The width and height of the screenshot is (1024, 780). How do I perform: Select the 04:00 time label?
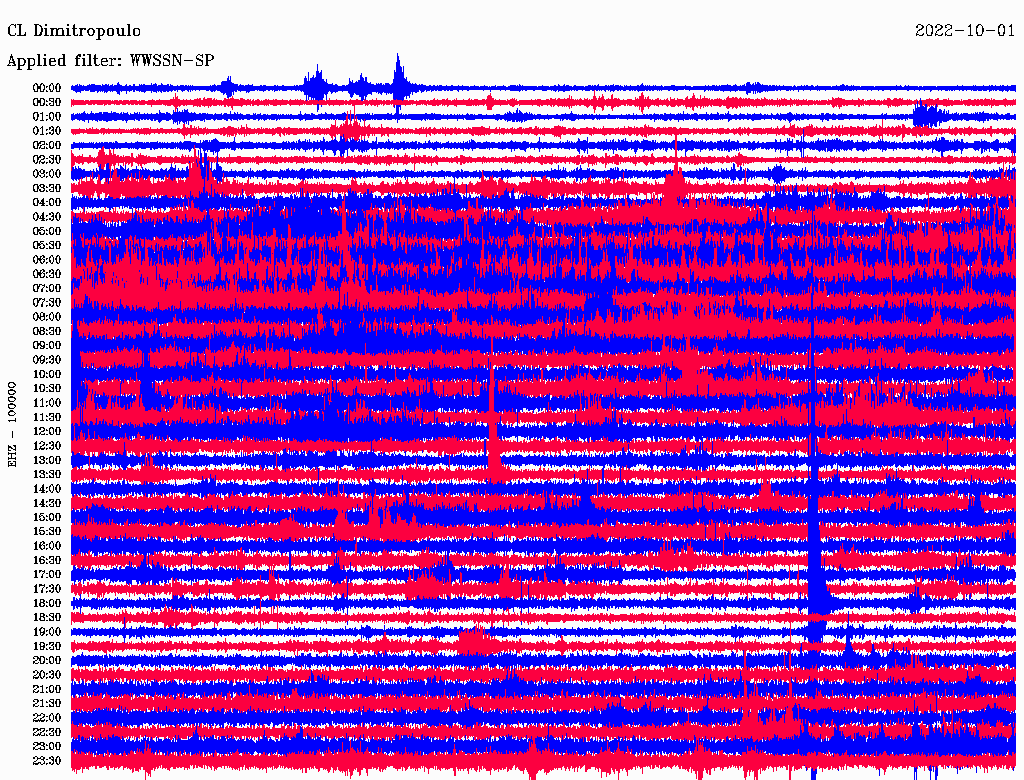coord(47,203)
